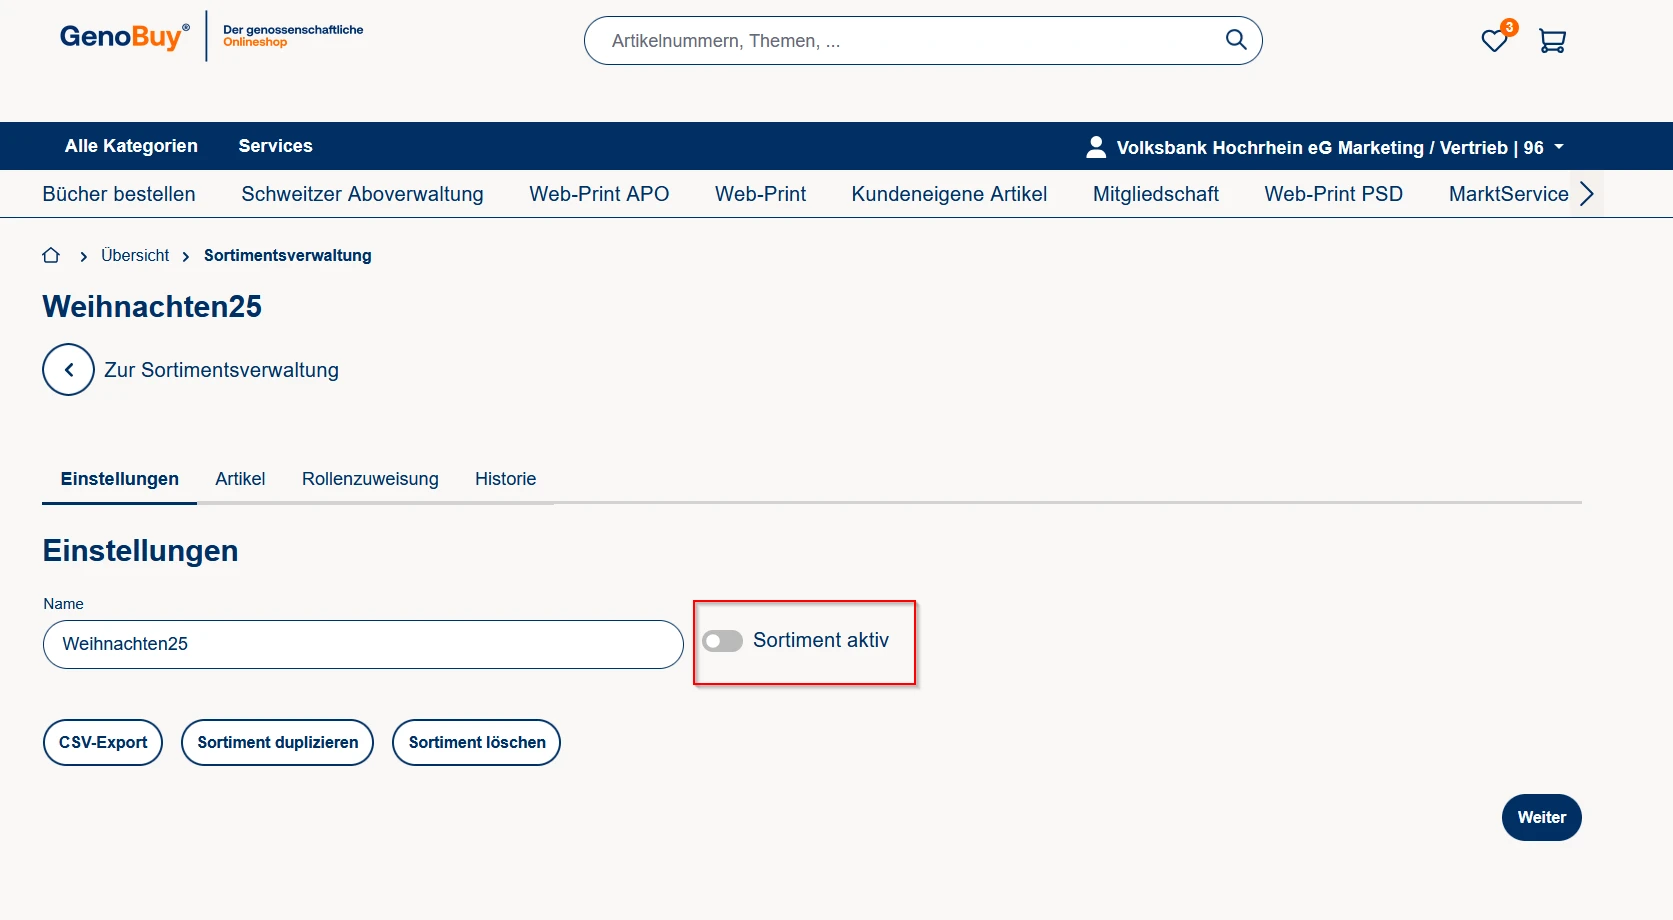
Task: Click the user profile icon
Action: tap(1096, 147)
